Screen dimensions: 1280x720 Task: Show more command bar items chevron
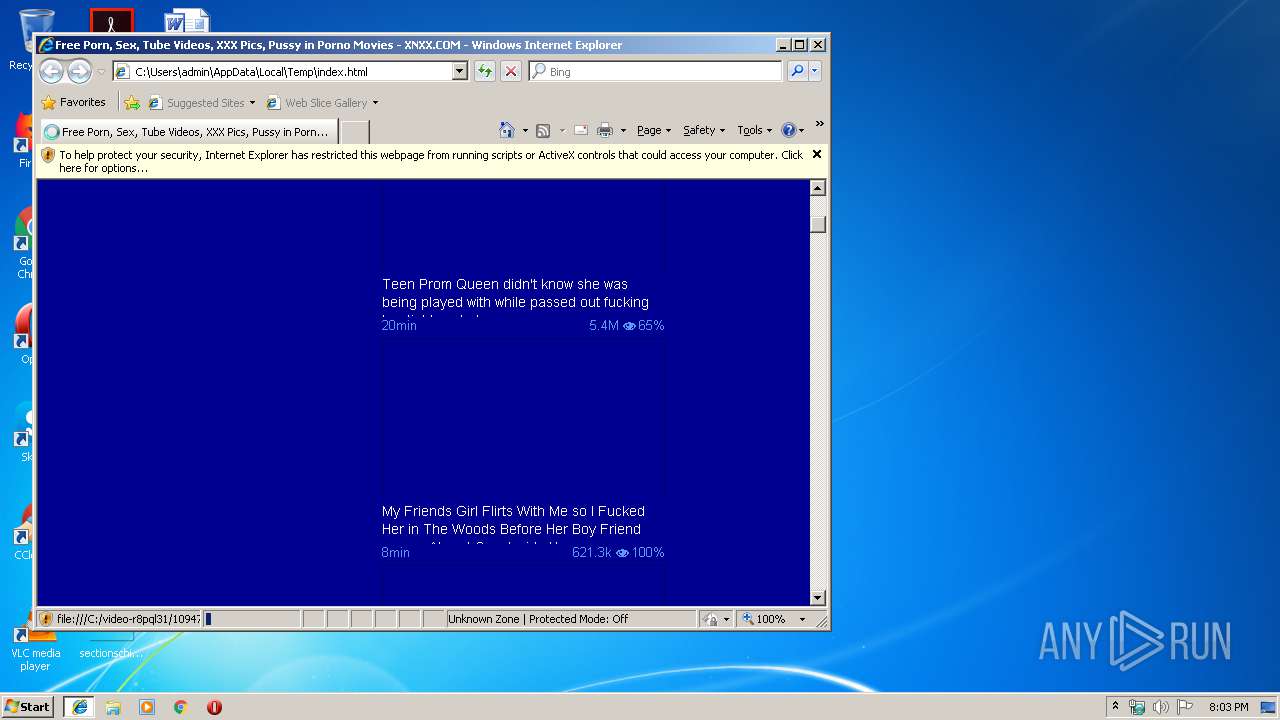point(819,125)
